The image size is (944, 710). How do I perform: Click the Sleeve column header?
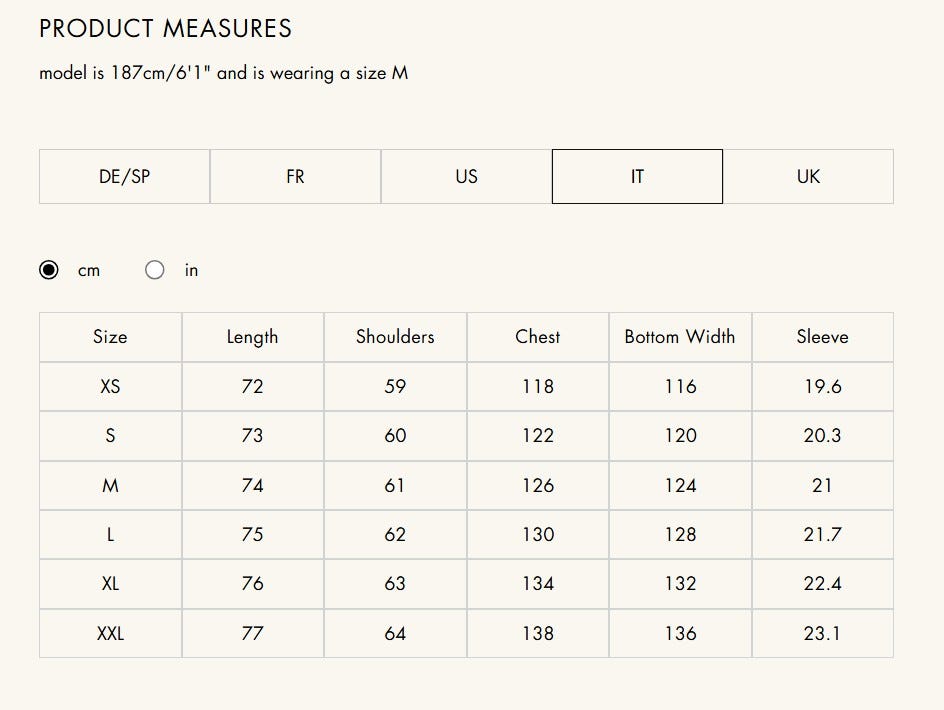(x=822, y=337)
